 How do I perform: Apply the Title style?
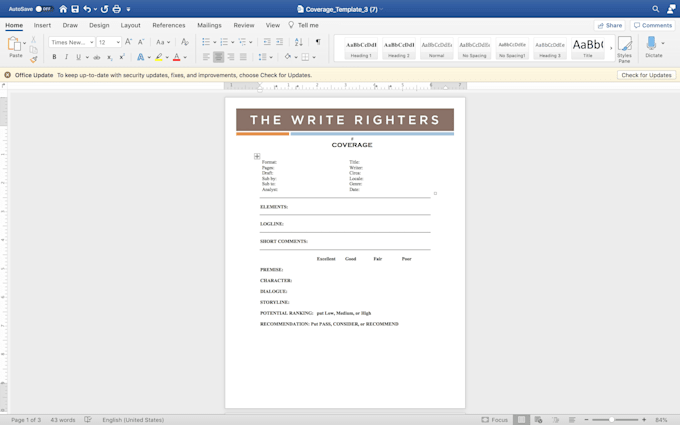coord(588,48)
